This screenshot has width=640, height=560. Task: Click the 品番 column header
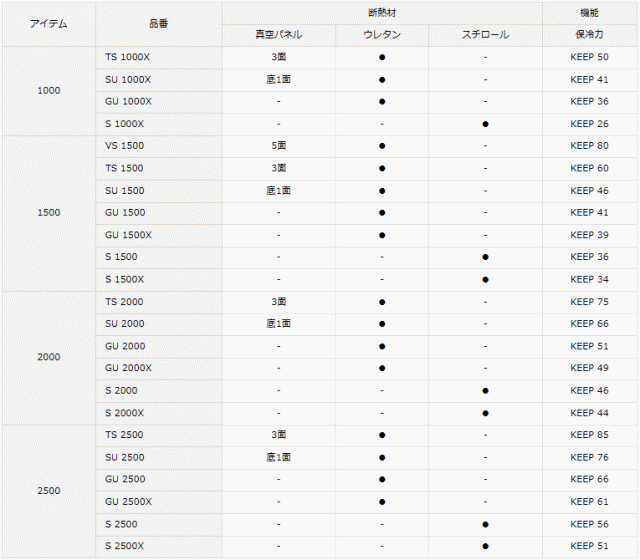(159, 23)
